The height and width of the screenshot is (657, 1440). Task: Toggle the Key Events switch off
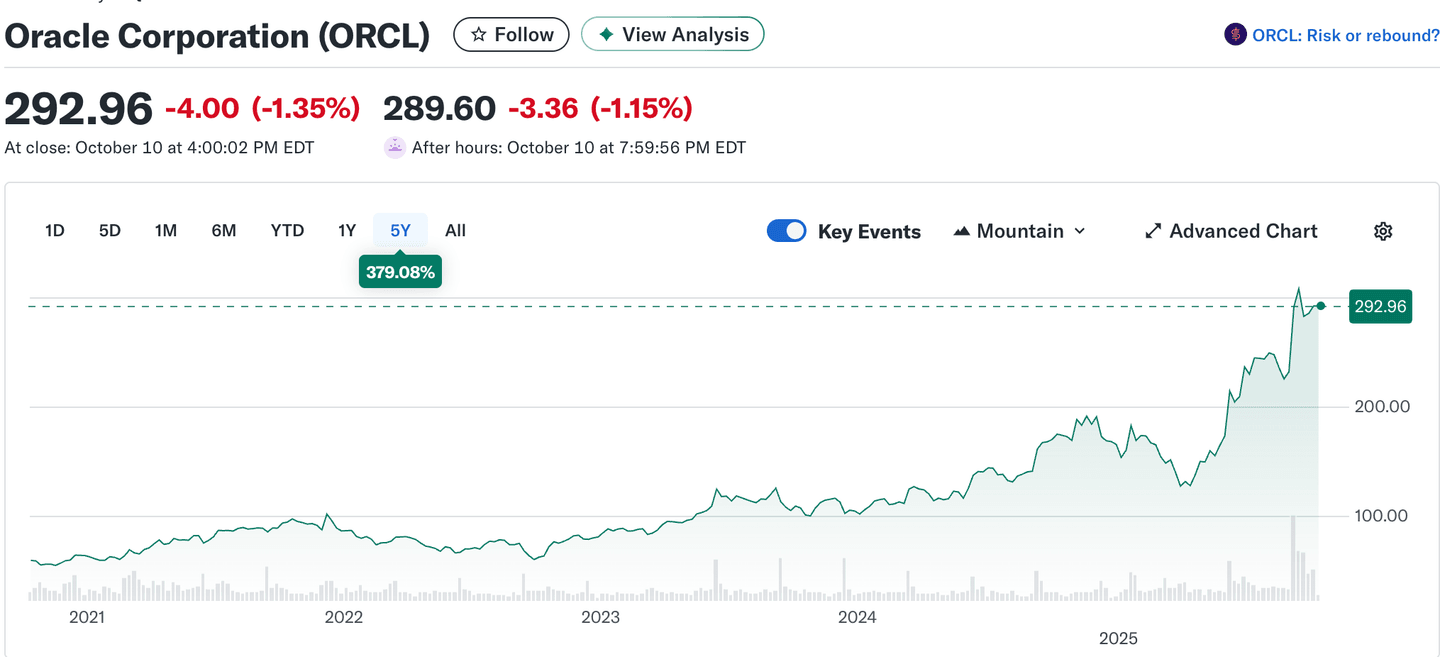click(x=787, y=231)
